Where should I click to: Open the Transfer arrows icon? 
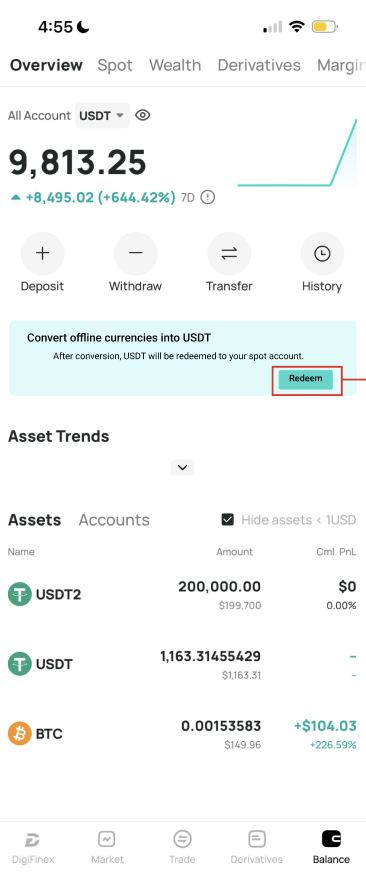point(229,253)
